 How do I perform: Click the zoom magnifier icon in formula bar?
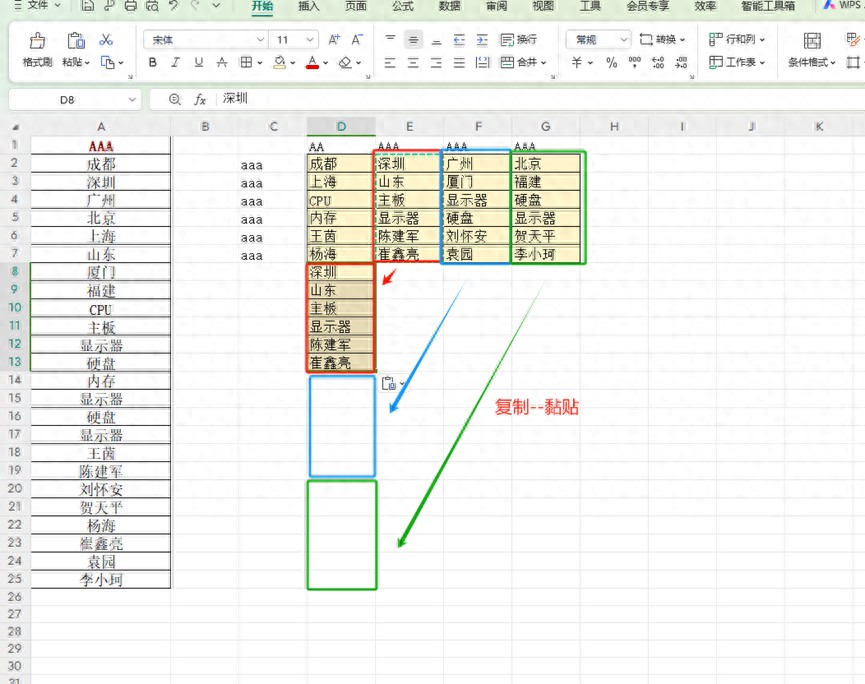[x=175, y=99]
